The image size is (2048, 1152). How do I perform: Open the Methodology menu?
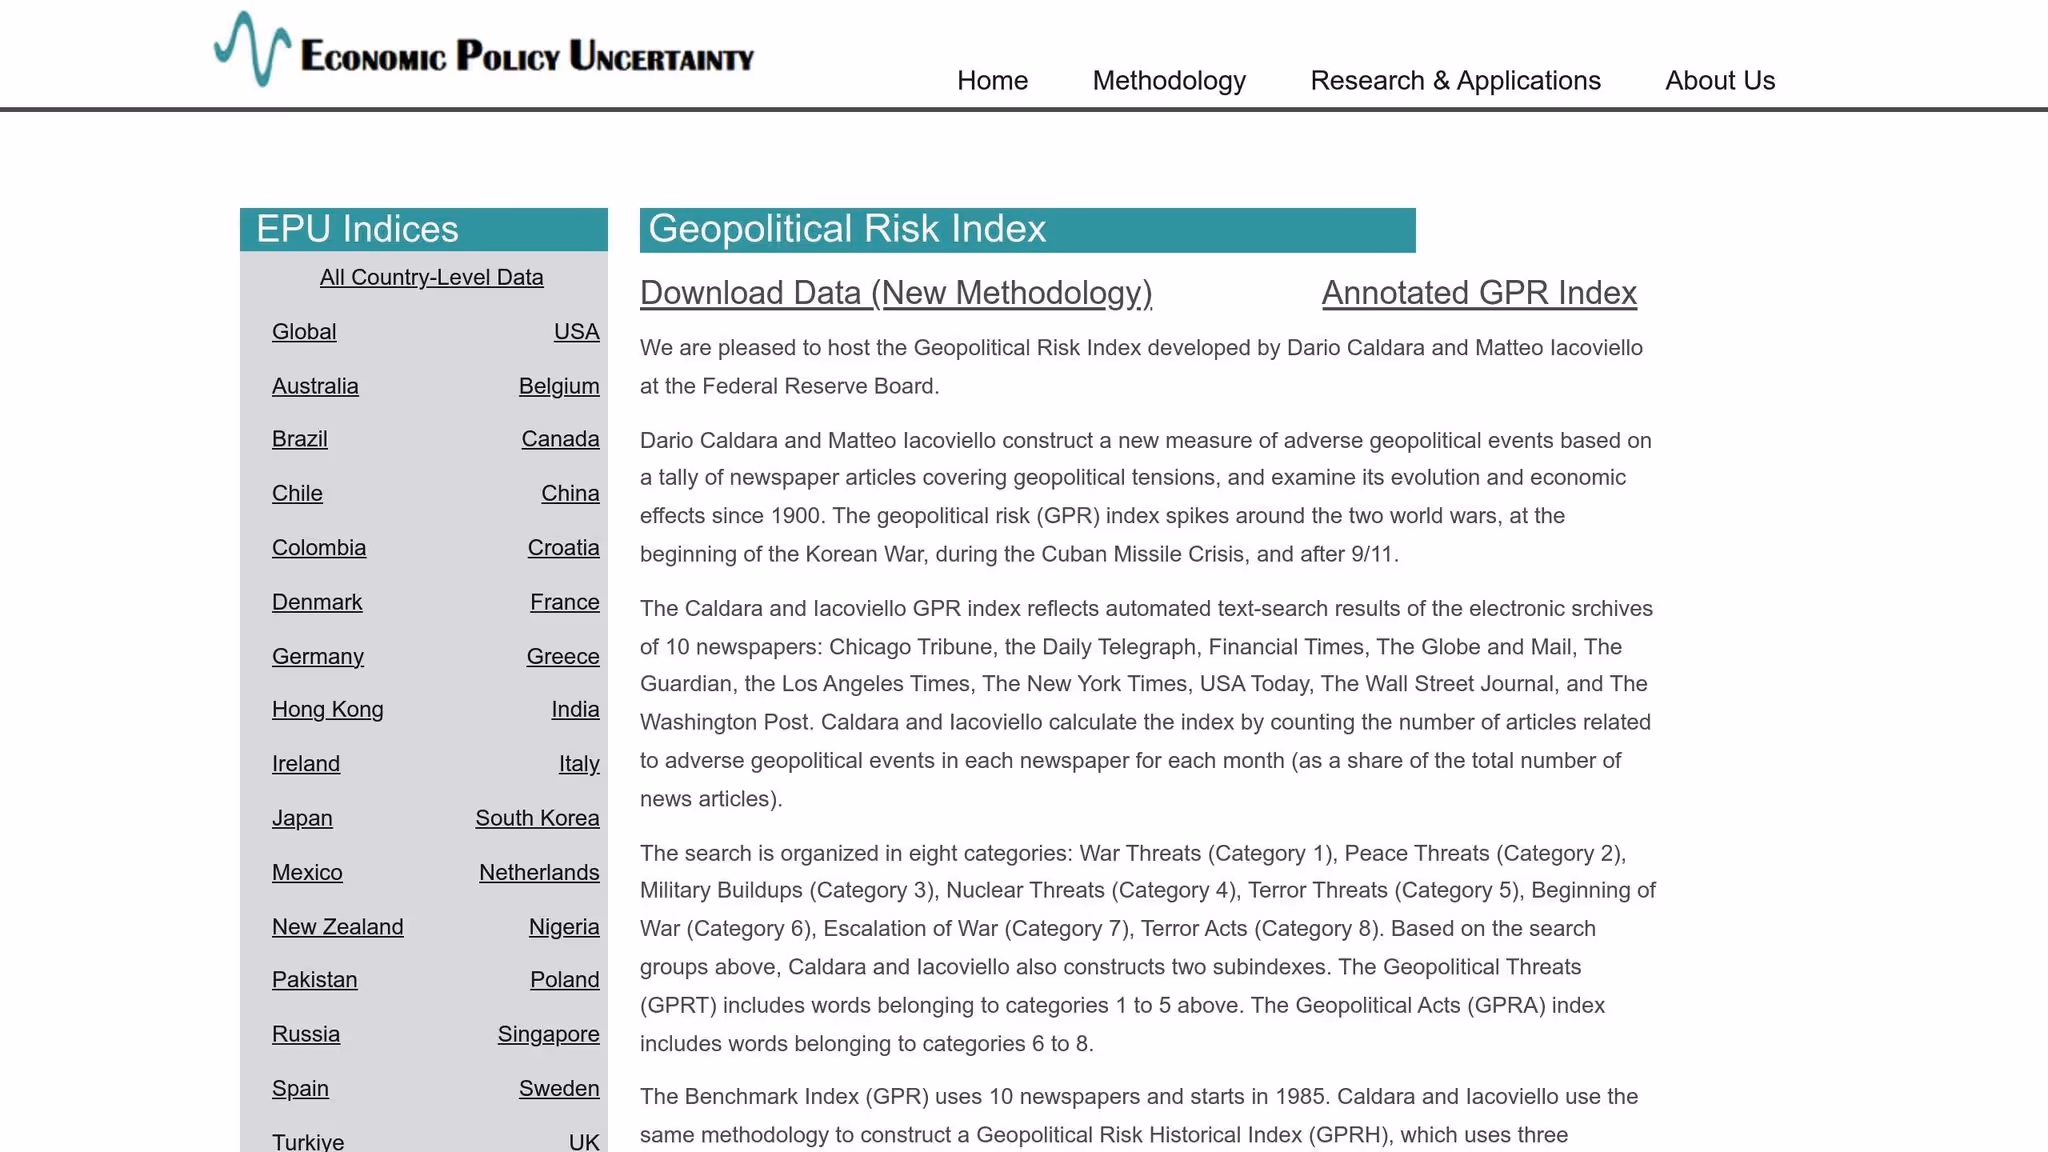coord(1169,81)
